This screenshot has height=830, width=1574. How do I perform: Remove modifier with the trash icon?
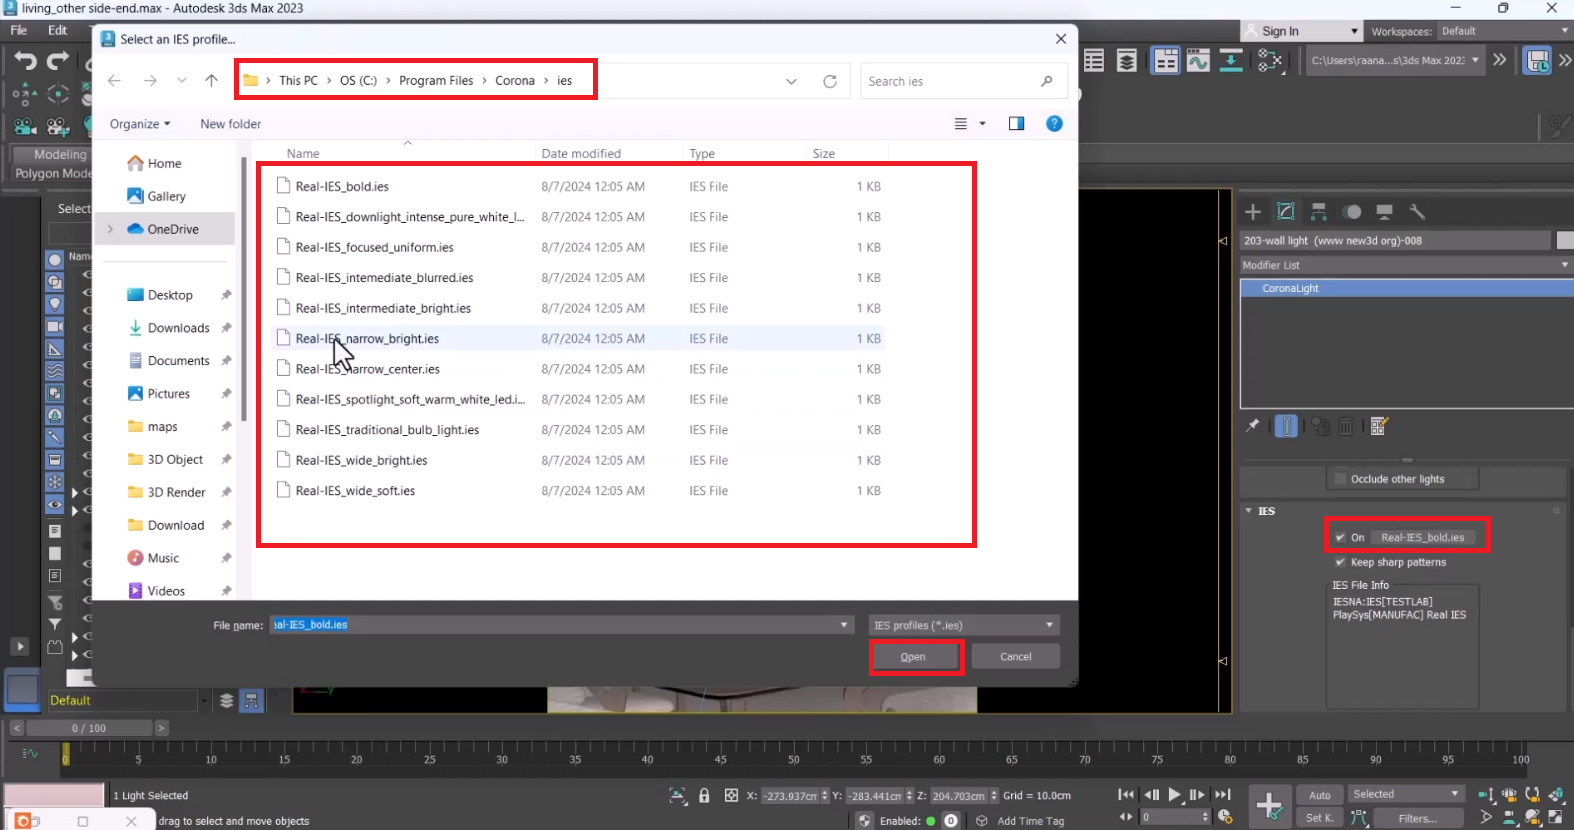coord(1346,427)
